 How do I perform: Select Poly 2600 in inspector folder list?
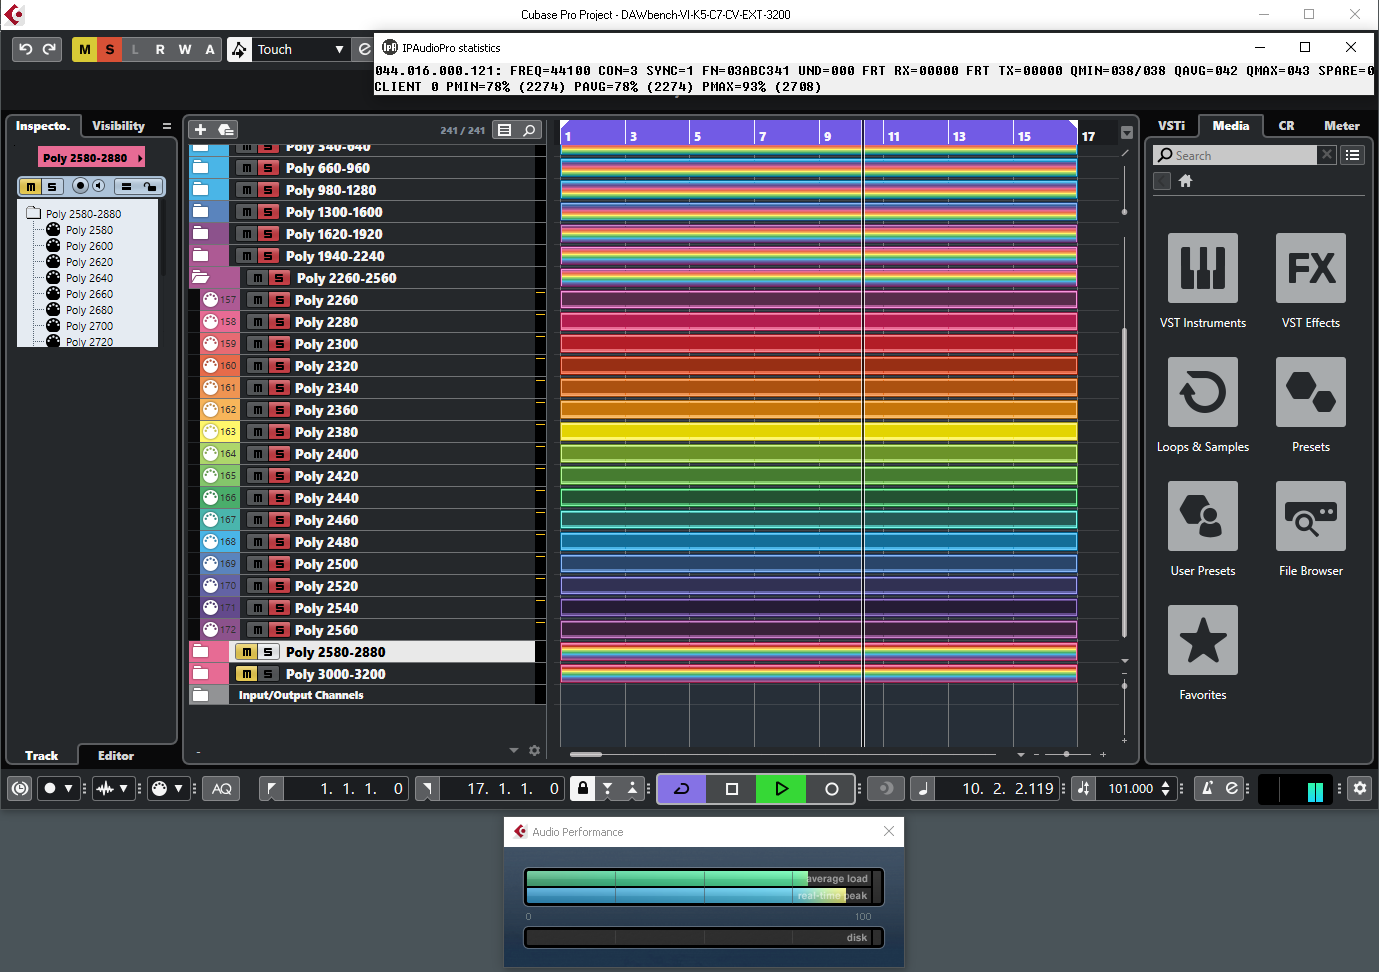(89, 246)
